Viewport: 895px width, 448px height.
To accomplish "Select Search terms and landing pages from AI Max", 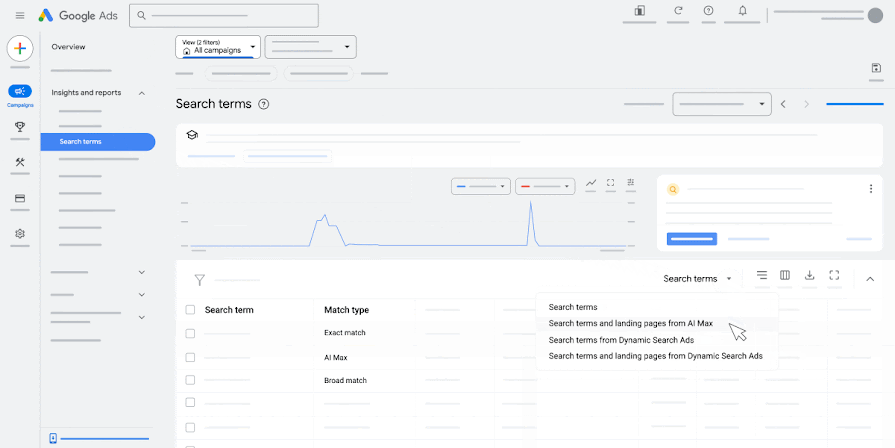I will 656,323.
